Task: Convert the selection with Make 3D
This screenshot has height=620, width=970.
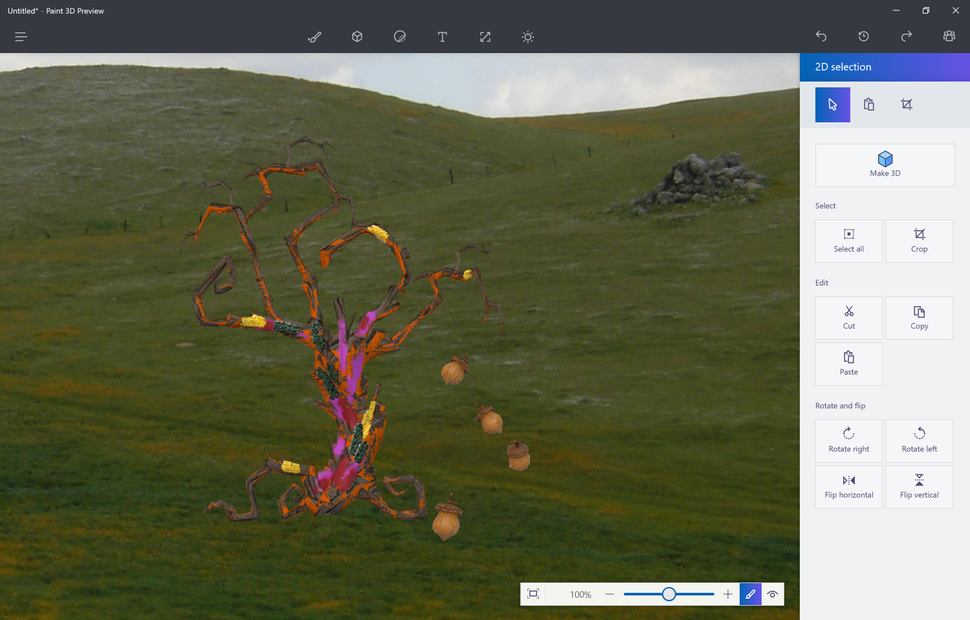Action: tap(884, 165)
